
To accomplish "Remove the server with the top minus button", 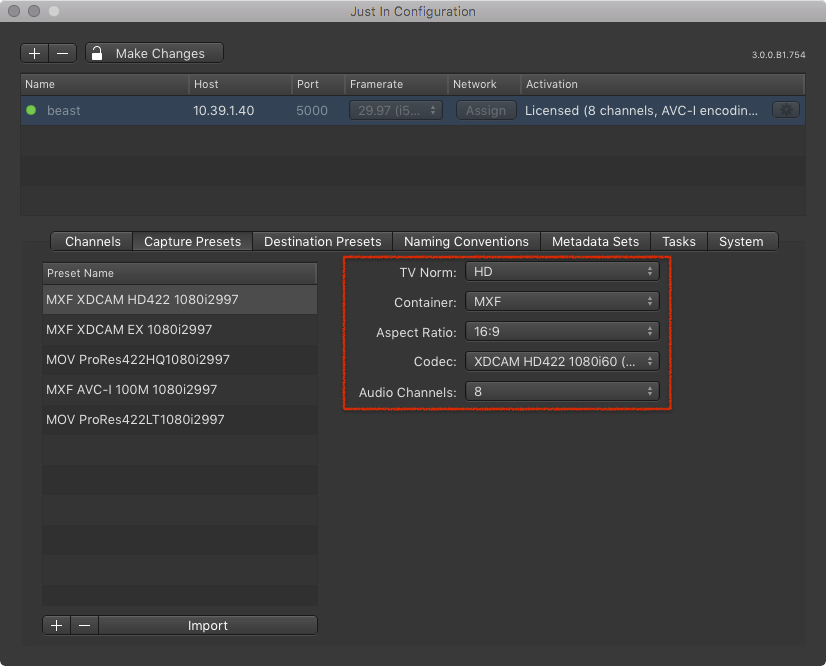I will (63, 53).
